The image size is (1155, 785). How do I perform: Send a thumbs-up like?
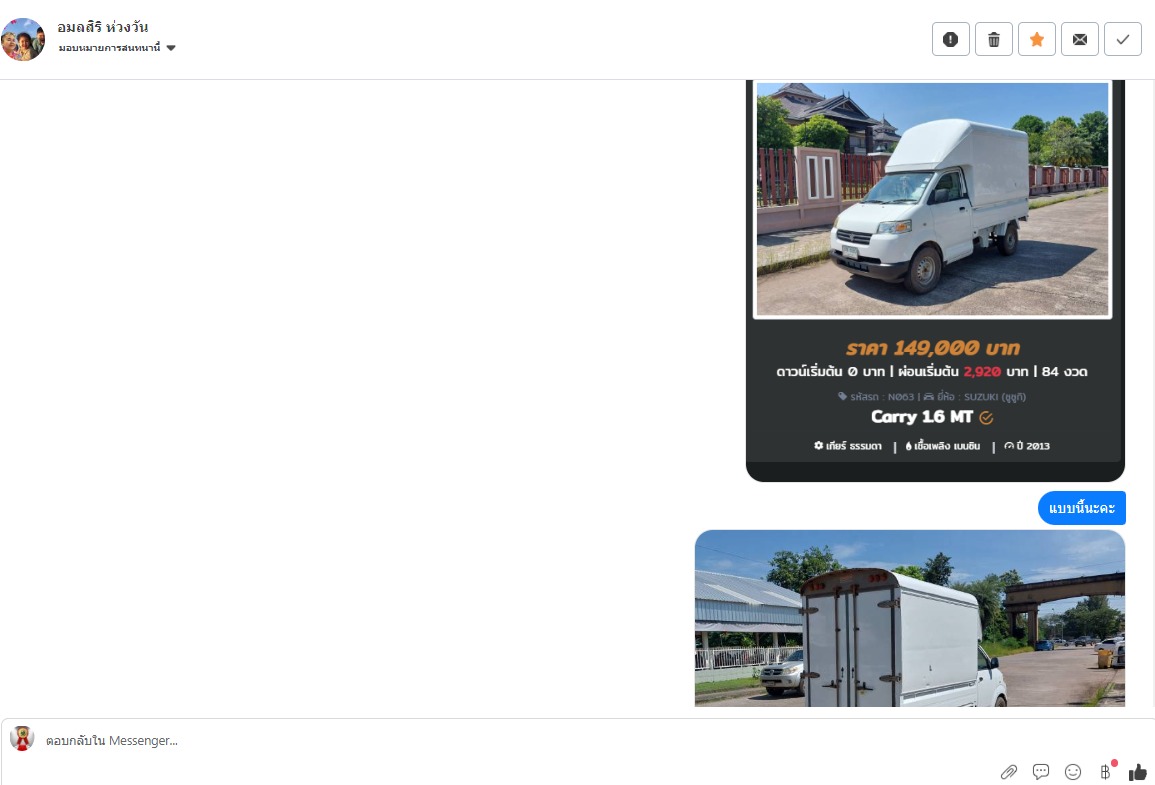(x=1137, y=772)
